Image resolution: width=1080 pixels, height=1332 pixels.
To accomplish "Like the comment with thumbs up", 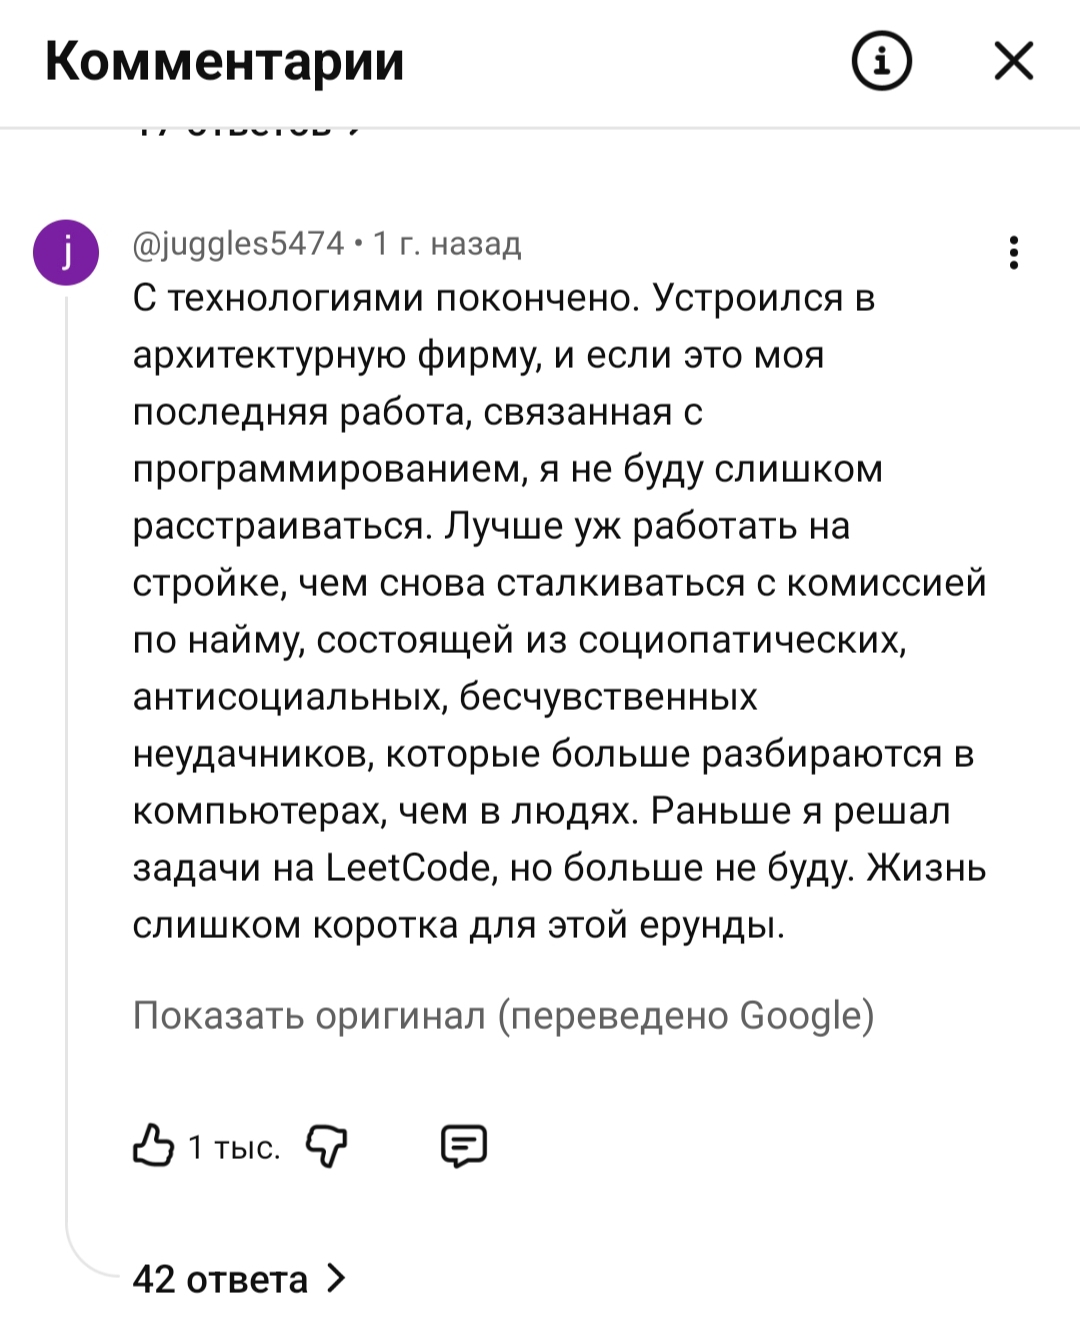I will pos(153,1145).
